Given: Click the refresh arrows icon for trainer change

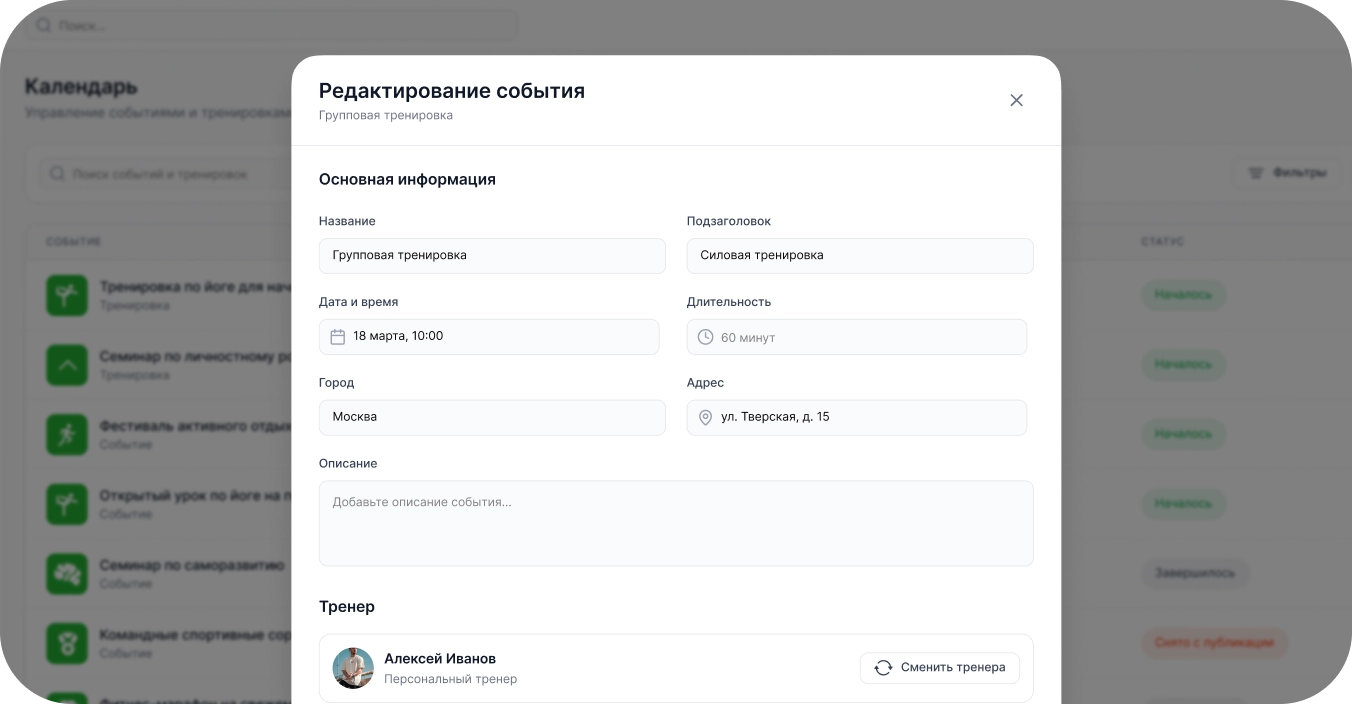Looking at the screenshot, I should pos(883,668).
